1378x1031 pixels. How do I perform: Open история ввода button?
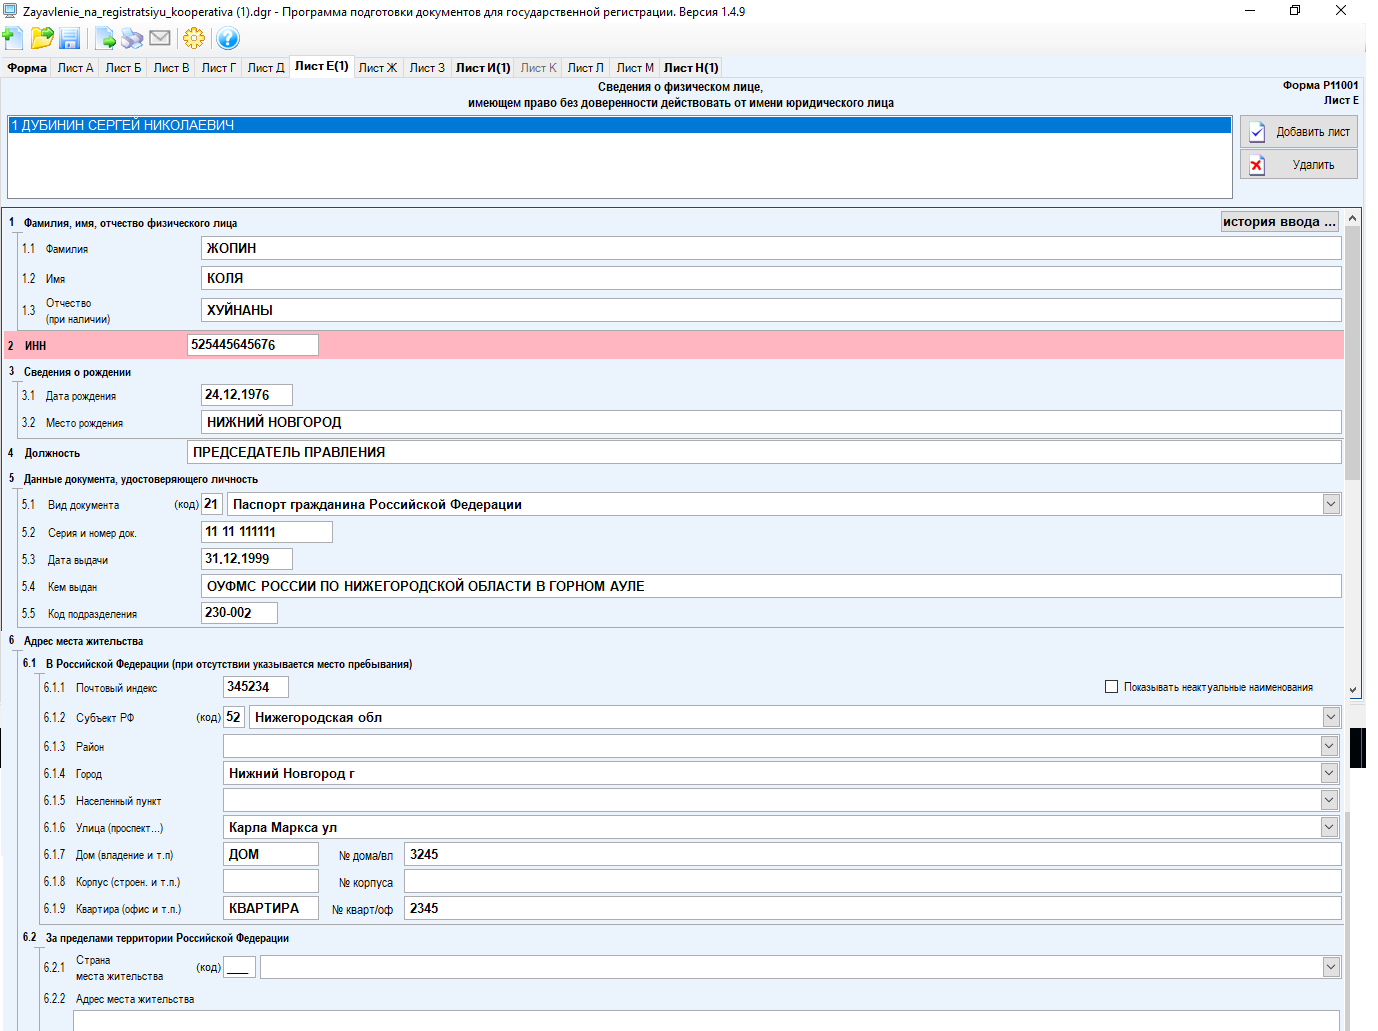1280,222
